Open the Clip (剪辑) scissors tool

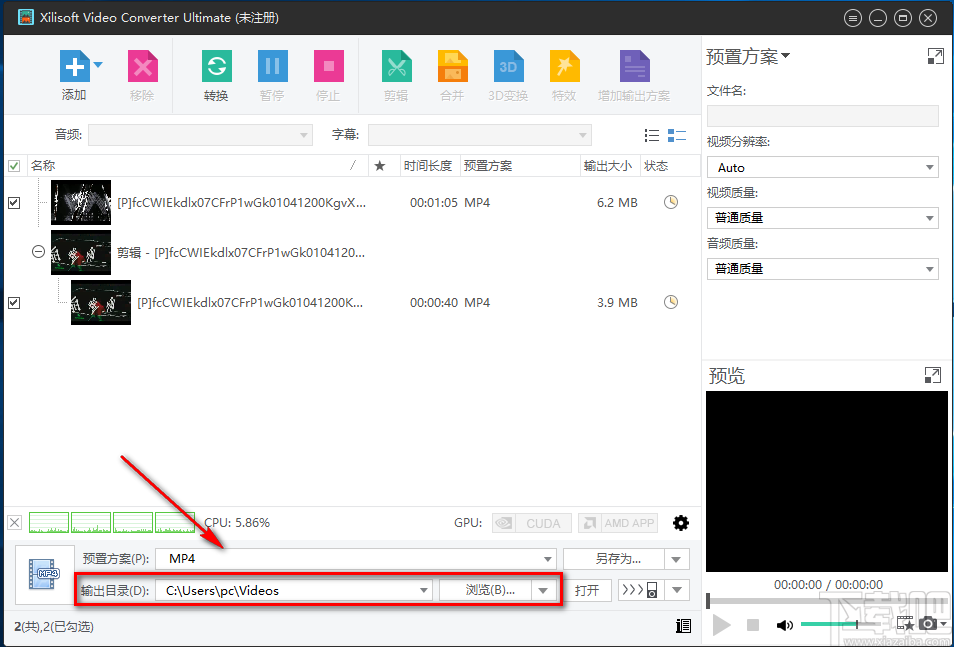(397, 66)
